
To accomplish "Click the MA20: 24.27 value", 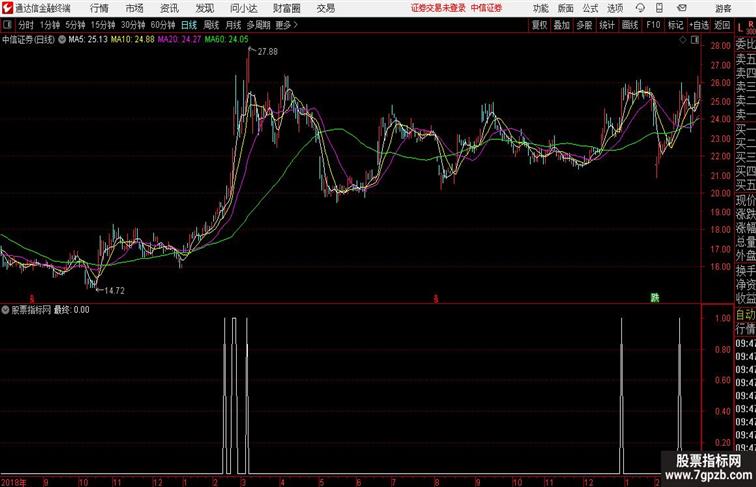I will click(179, 40).
